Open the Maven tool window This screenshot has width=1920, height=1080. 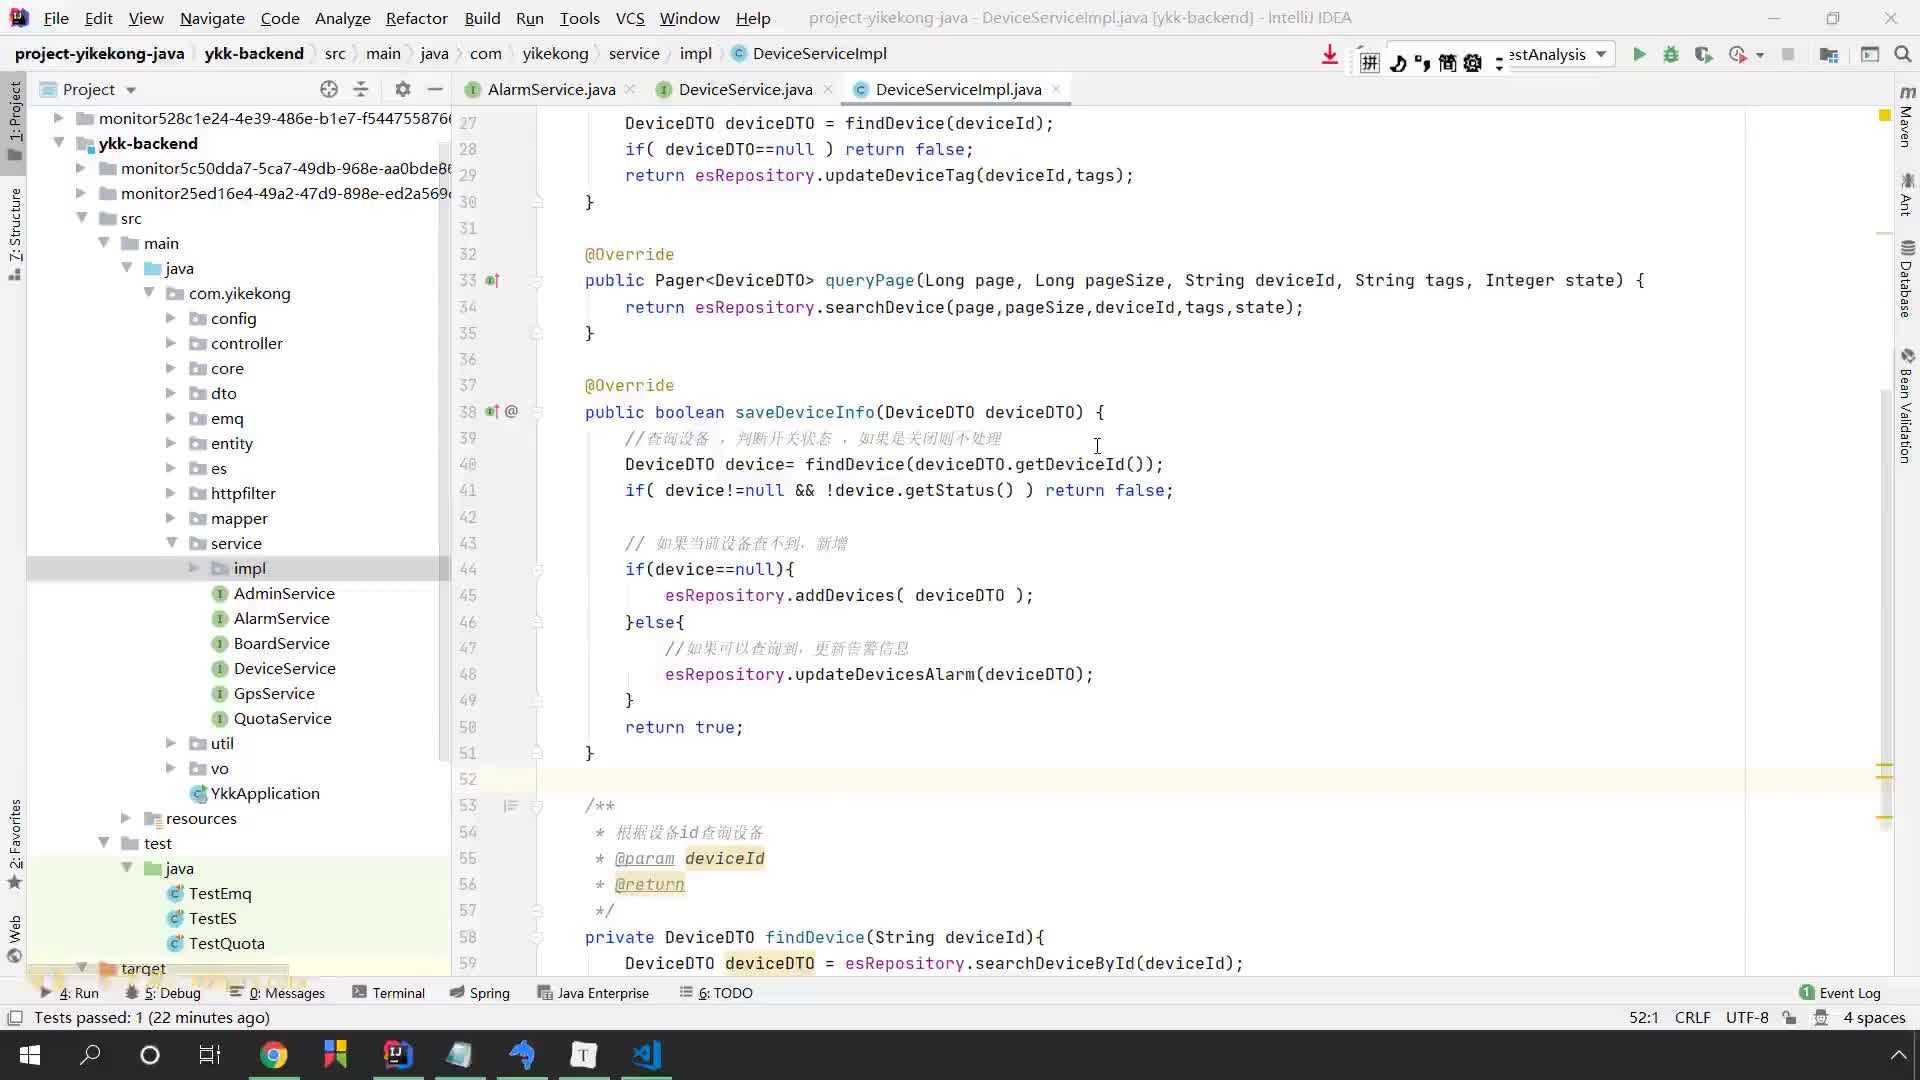1907,118
